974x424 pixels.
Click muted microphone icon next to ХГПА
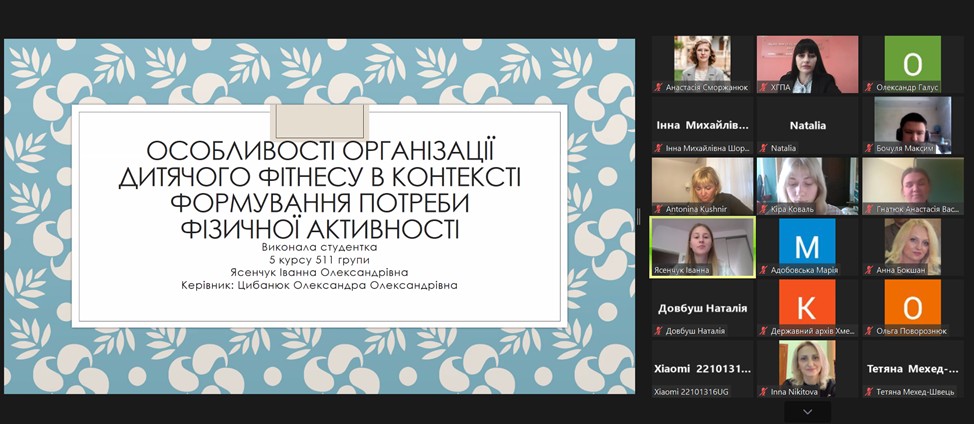coord(763,88)
